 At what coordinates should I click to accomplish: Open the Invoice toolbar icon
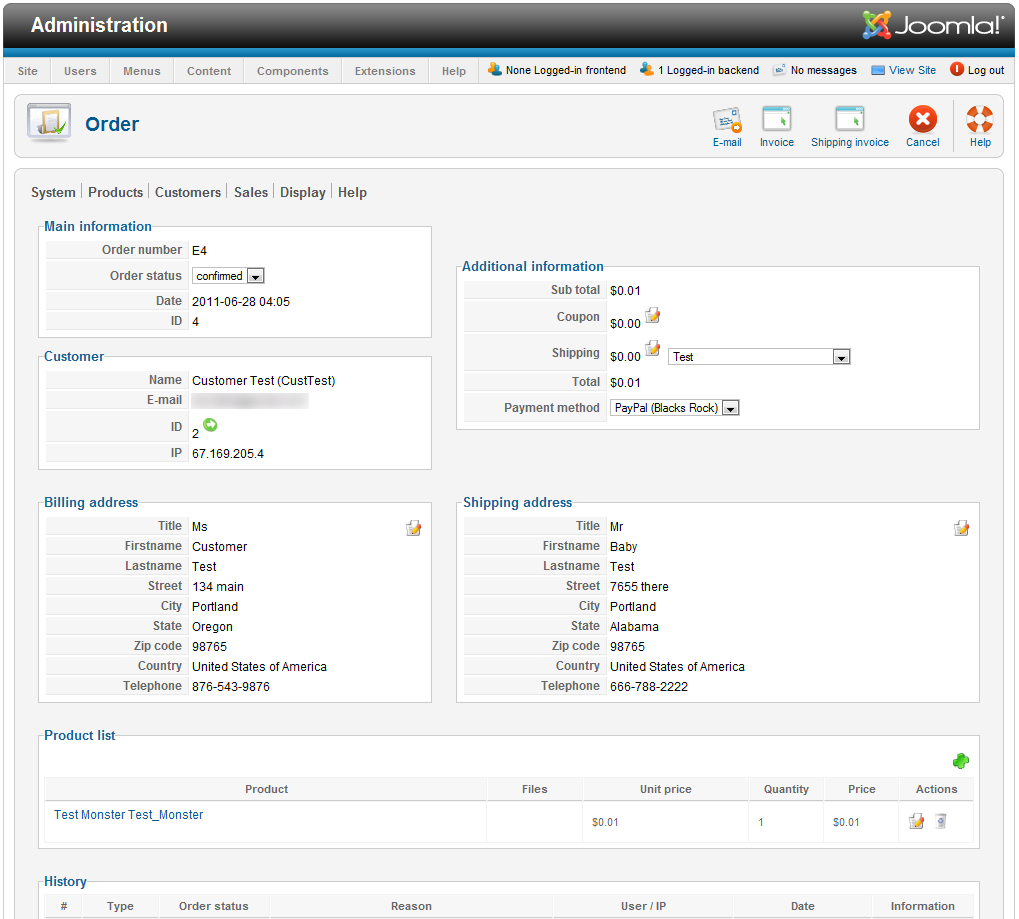776,121
